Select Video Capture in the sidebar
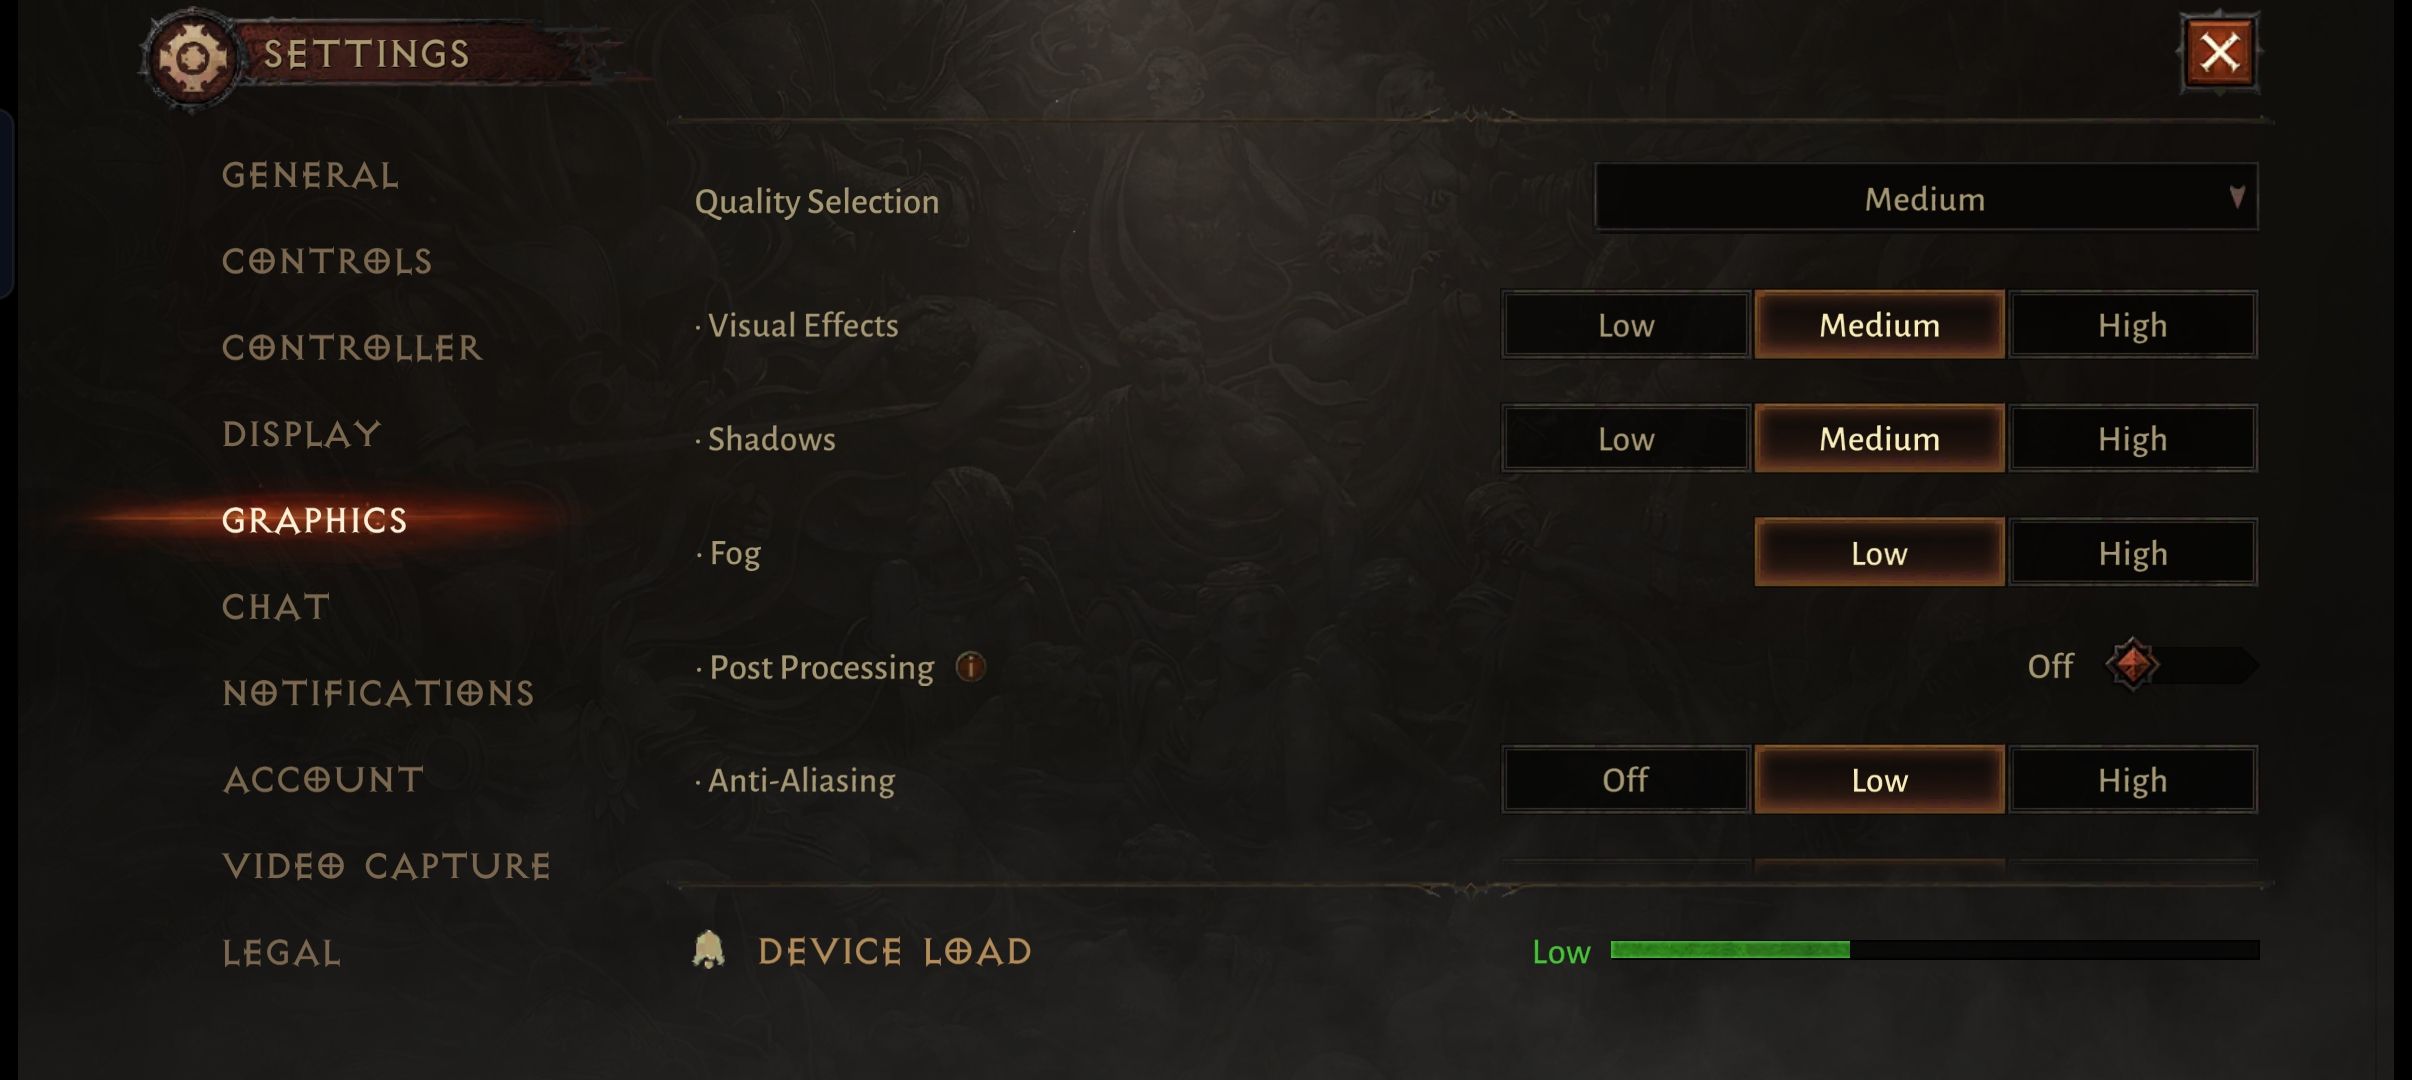 (386, 863)
